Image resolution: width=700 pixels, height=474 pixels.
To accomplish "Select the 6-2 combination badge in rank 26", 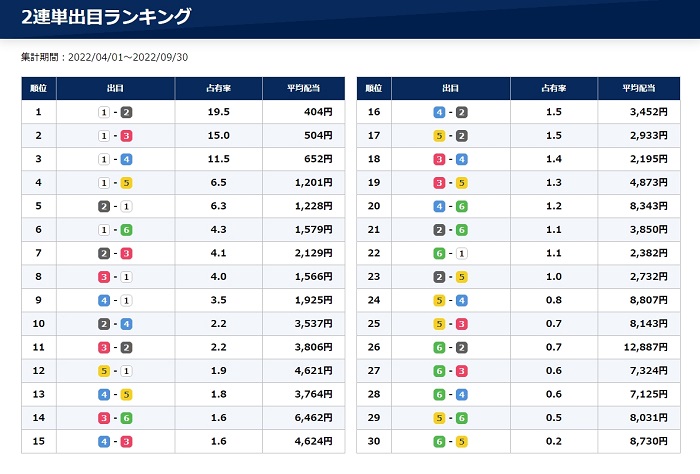I will click(450, 346).
